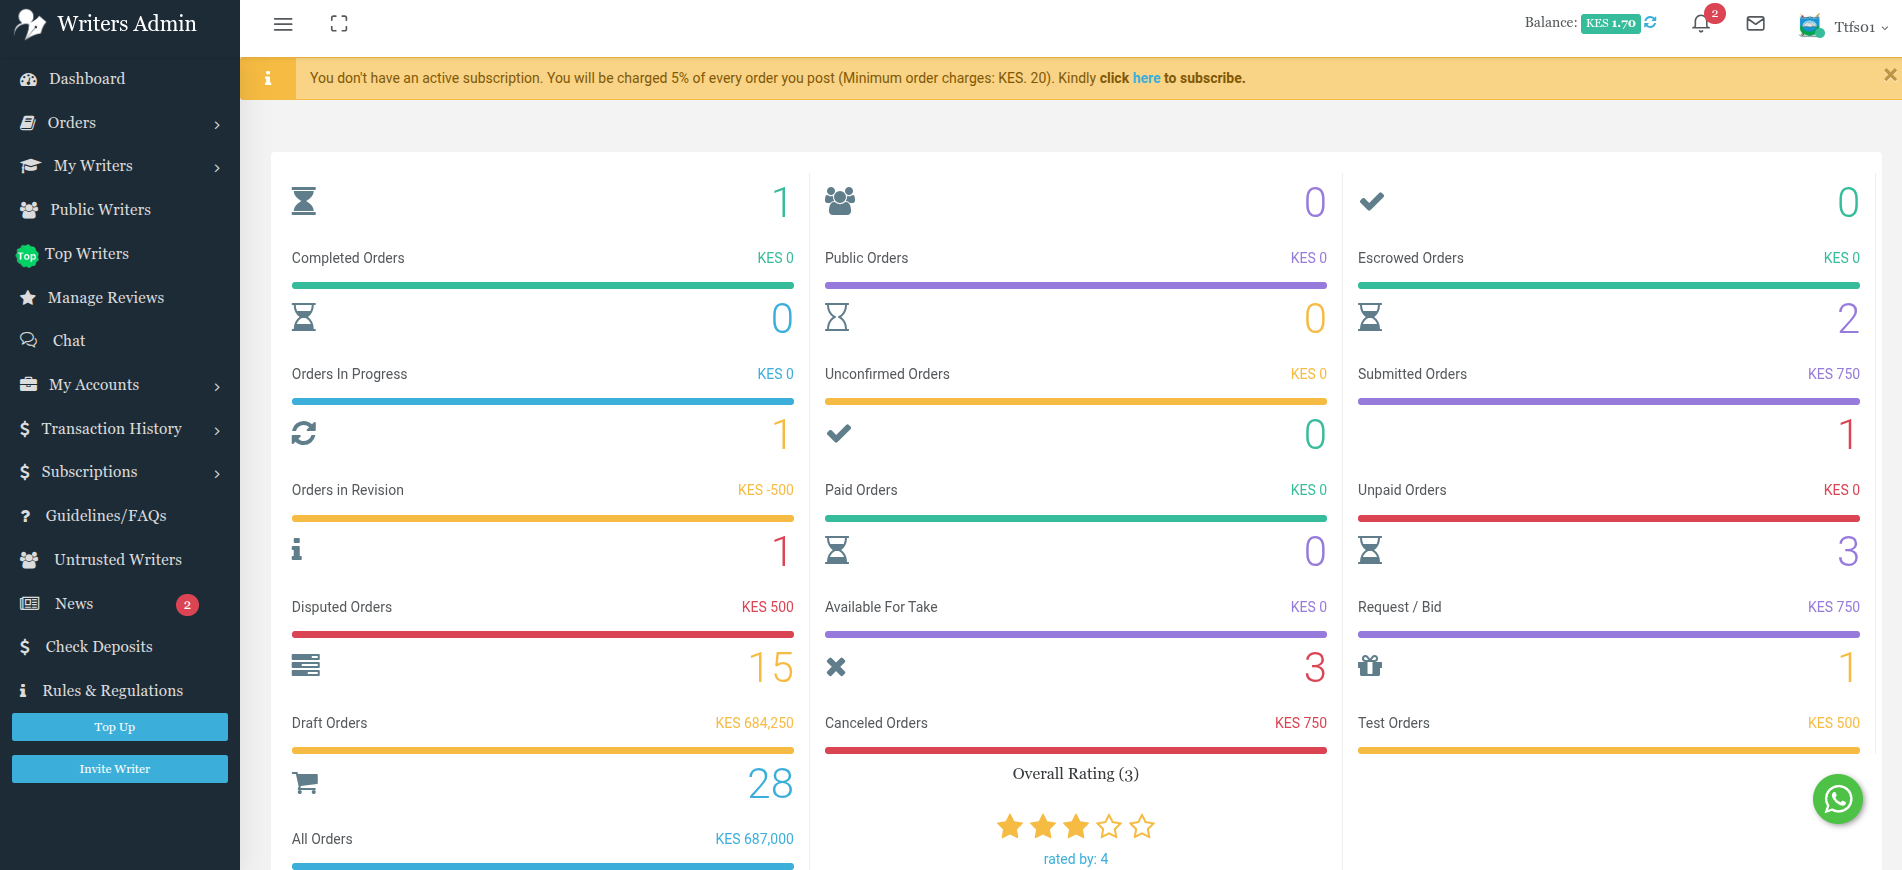The width and height of the screenshot is (1902, 870).
Task: Click the Test Orders gift icon
Action: tap(1369, 666)
